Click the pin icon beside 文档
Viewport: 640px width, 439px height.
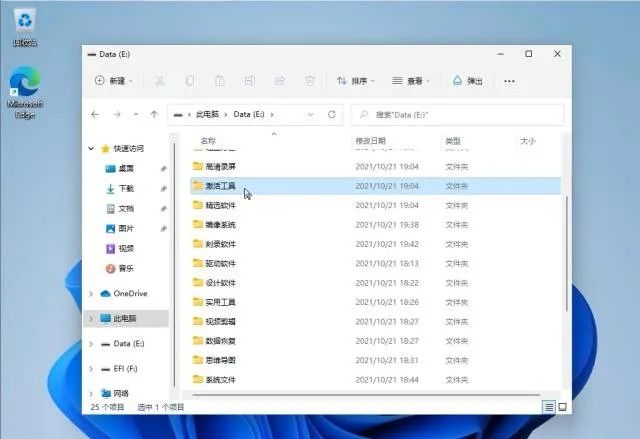163,208
